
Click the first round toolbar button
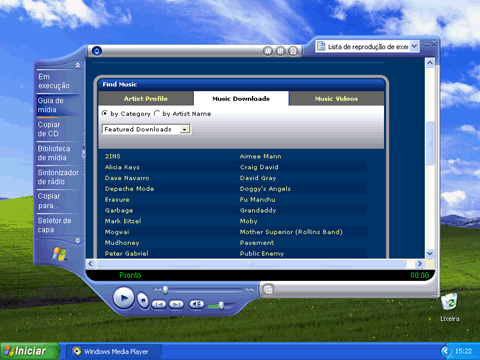268,51
